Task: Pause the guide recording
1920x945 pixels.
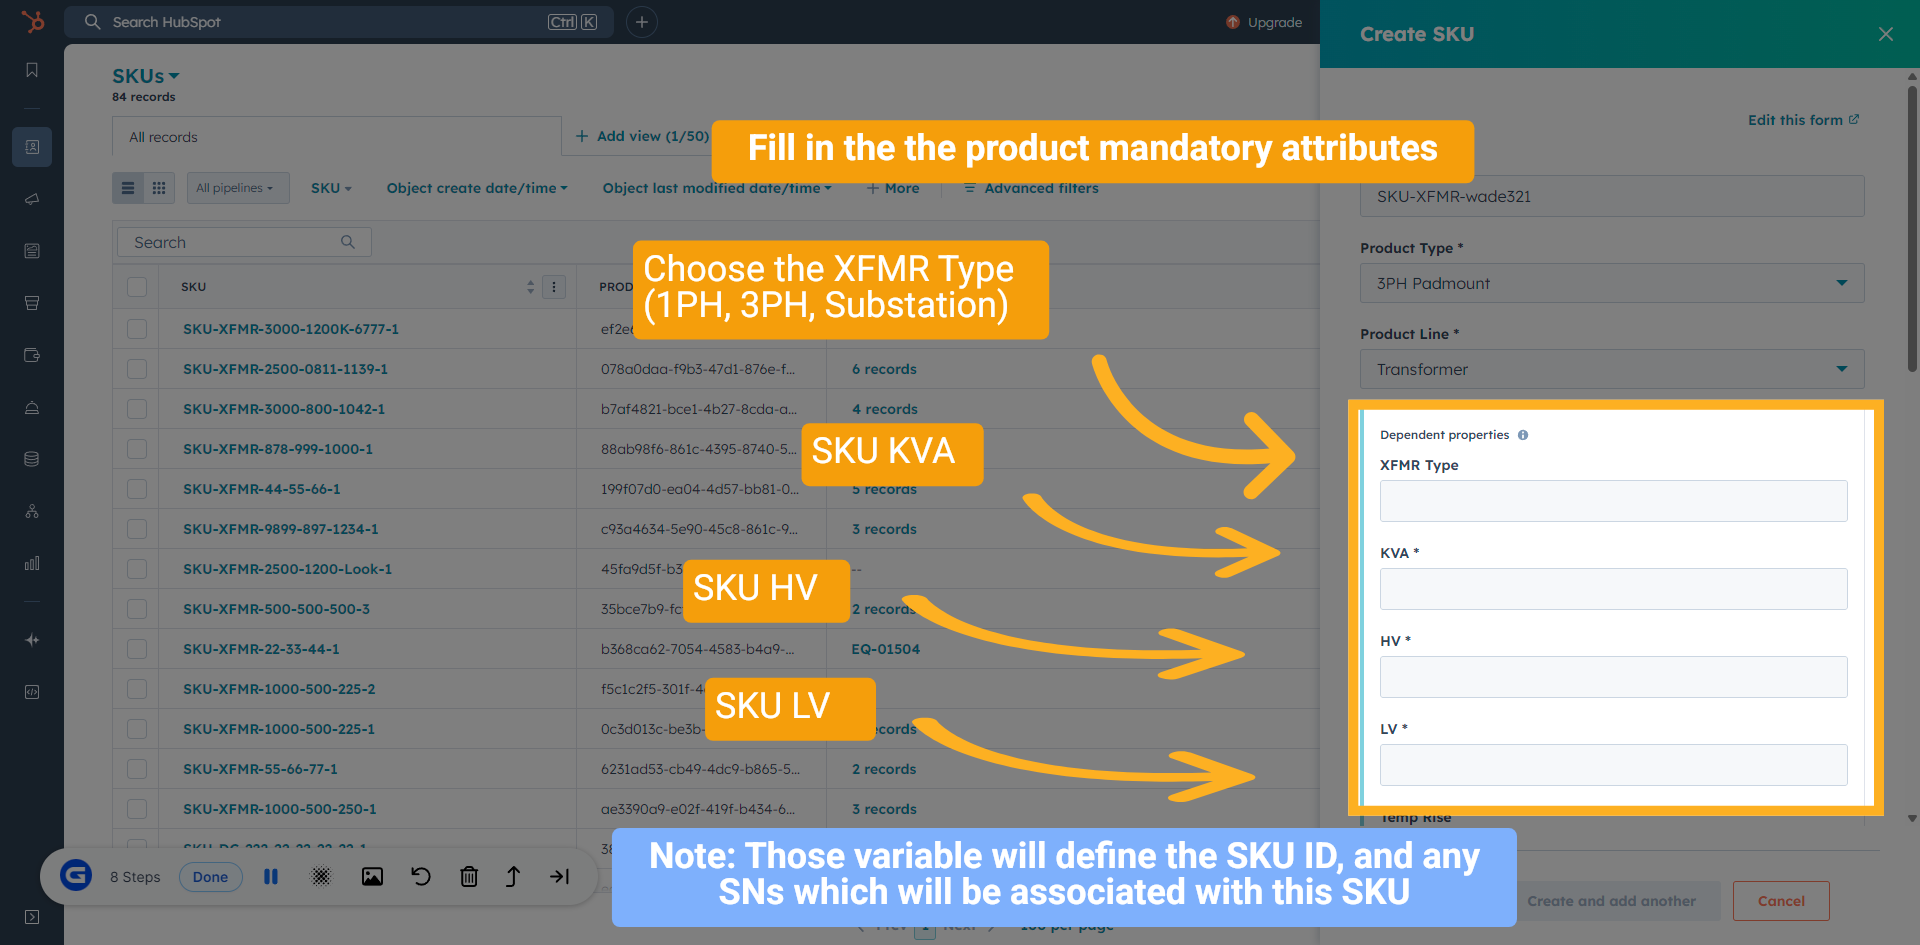Action: pos(271,877)
